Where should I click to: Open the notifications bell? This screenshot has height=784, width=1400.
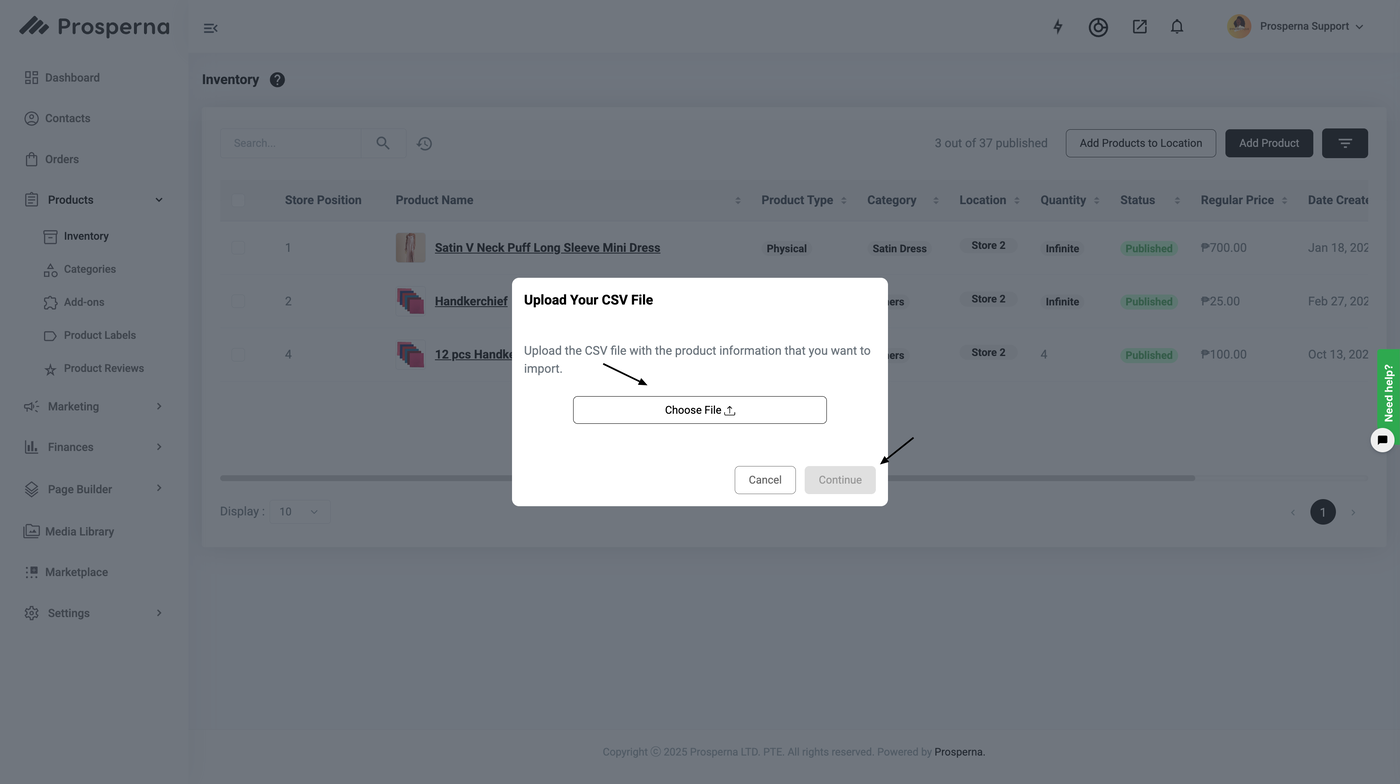[x=1177, y=27]
